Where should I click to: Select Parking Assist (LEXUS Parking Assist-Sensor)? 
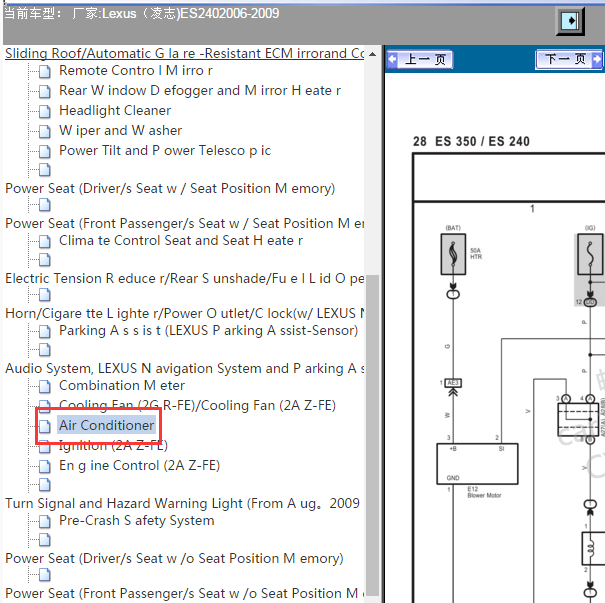[208, 331]
